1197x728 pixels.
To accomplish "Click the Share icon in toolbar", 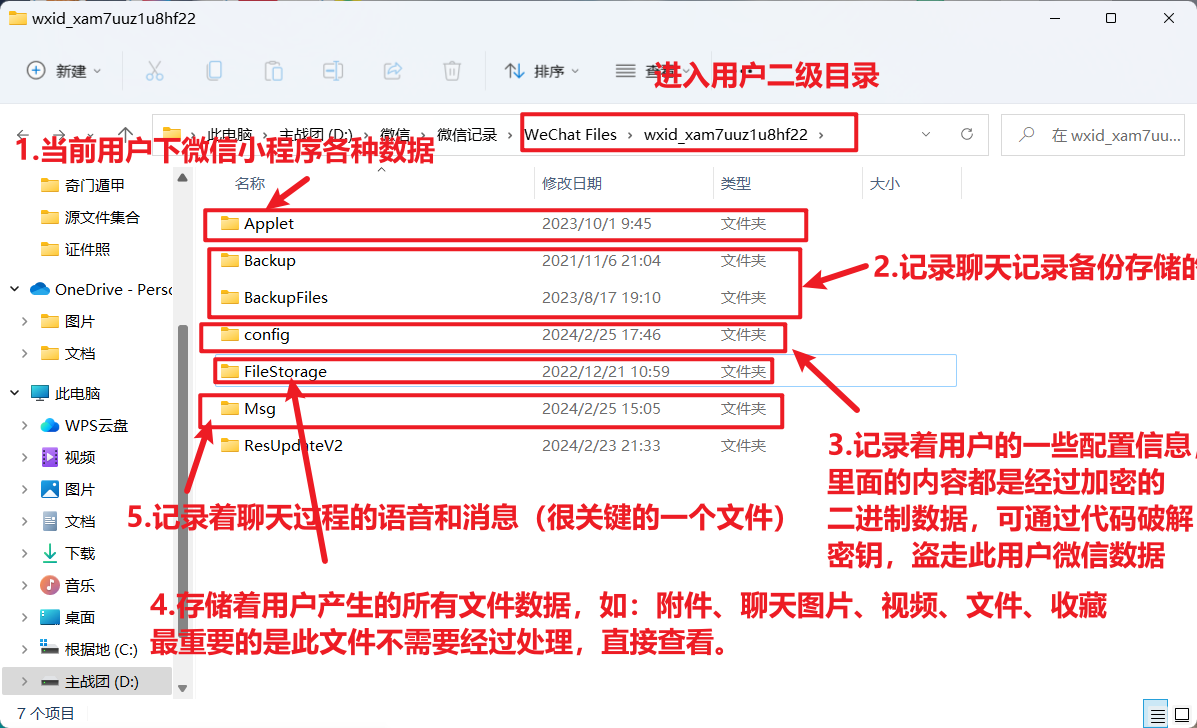I will (392, 71).
